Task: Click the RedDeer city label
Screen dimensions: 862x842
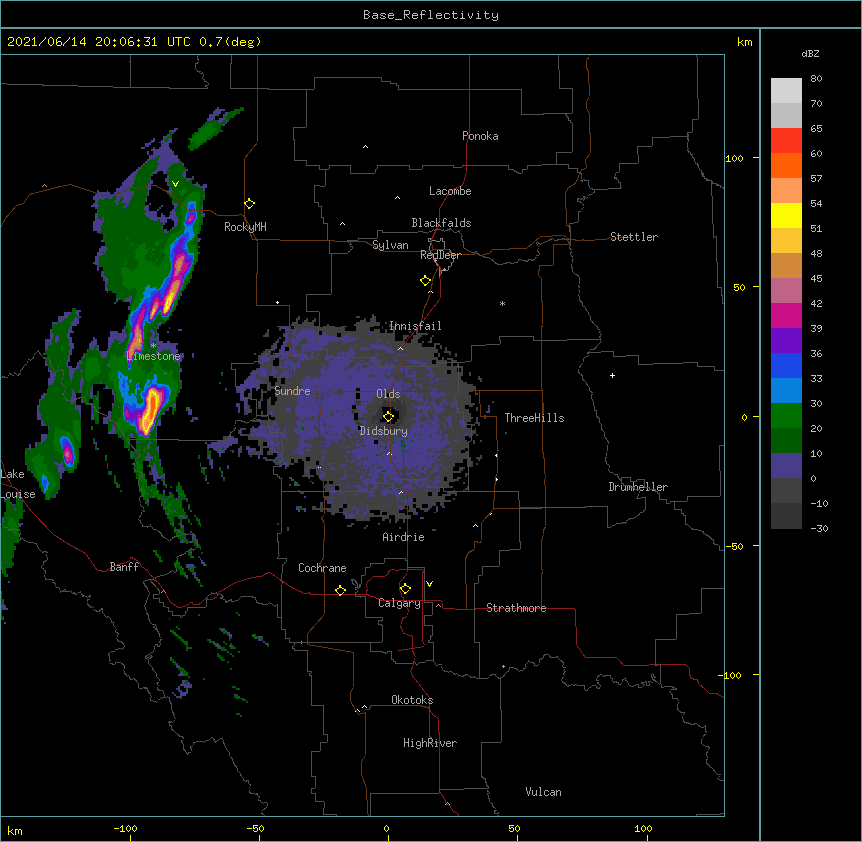Action: (440, 255)
